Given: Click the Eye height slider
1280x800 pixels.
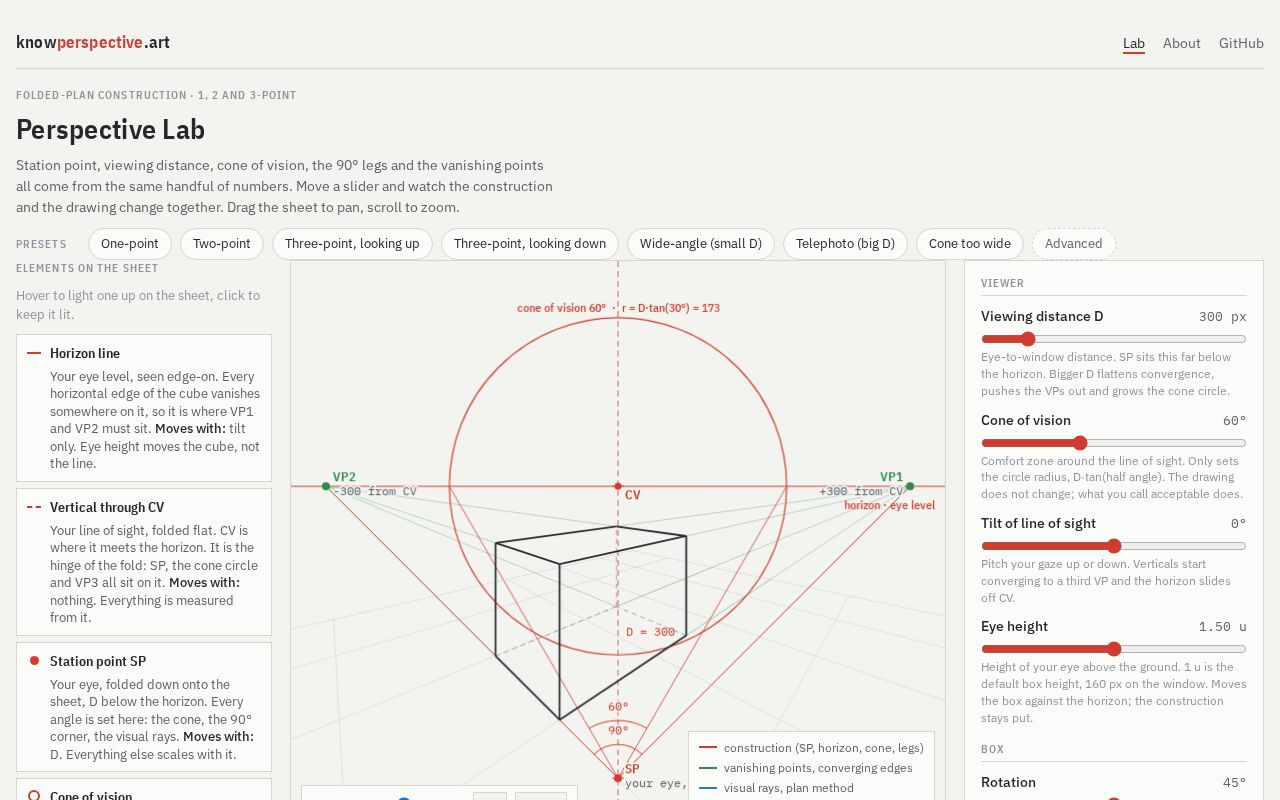Looking at the screenshot, I should coord(1114,649).
